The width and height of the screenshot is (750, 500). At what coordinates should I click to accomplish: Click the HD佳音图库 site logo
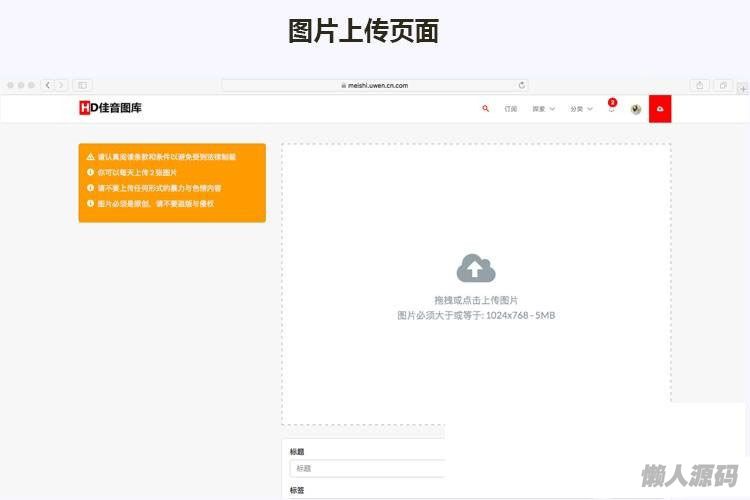pyautogui.click(x=110, y=108)
